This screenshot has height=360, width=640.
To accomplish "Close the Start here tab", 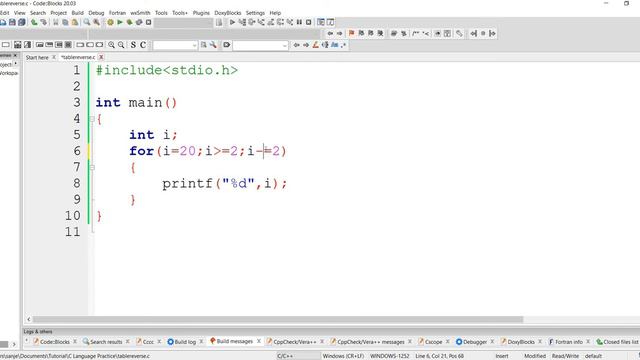I will 53,57.
